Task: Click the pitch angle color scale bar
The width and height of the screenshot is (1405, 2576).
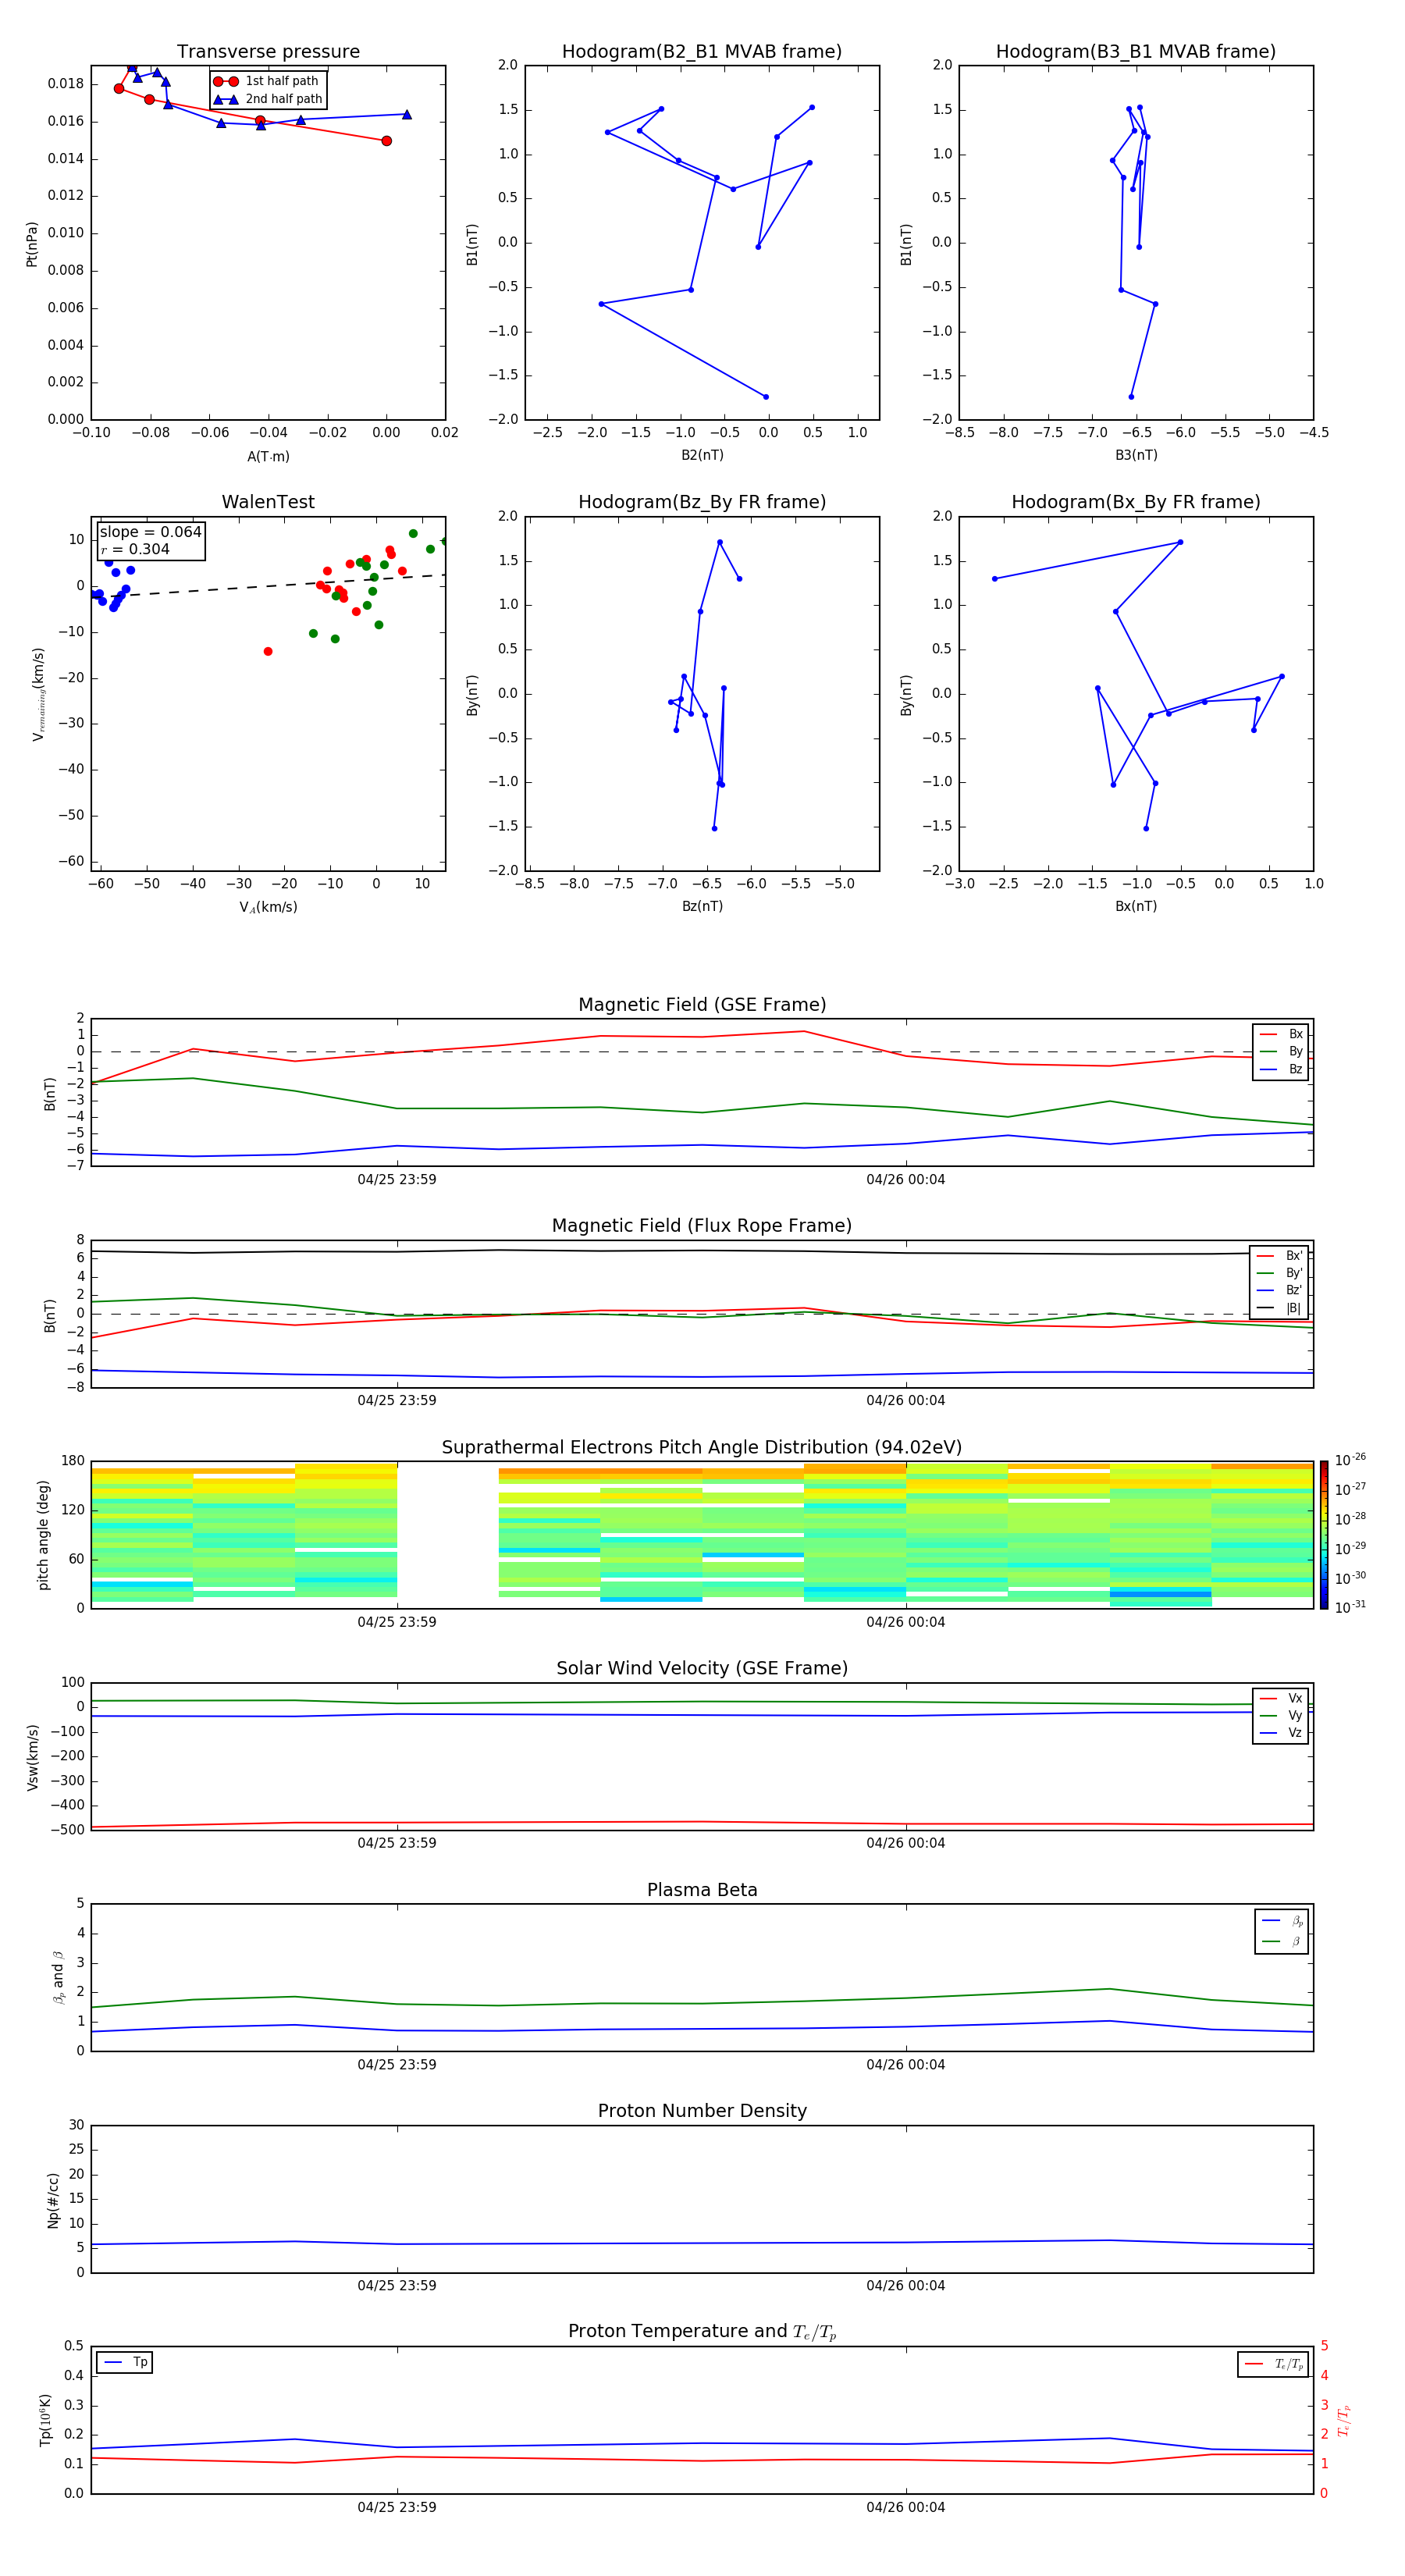Action: (x=1324, y=1534)
